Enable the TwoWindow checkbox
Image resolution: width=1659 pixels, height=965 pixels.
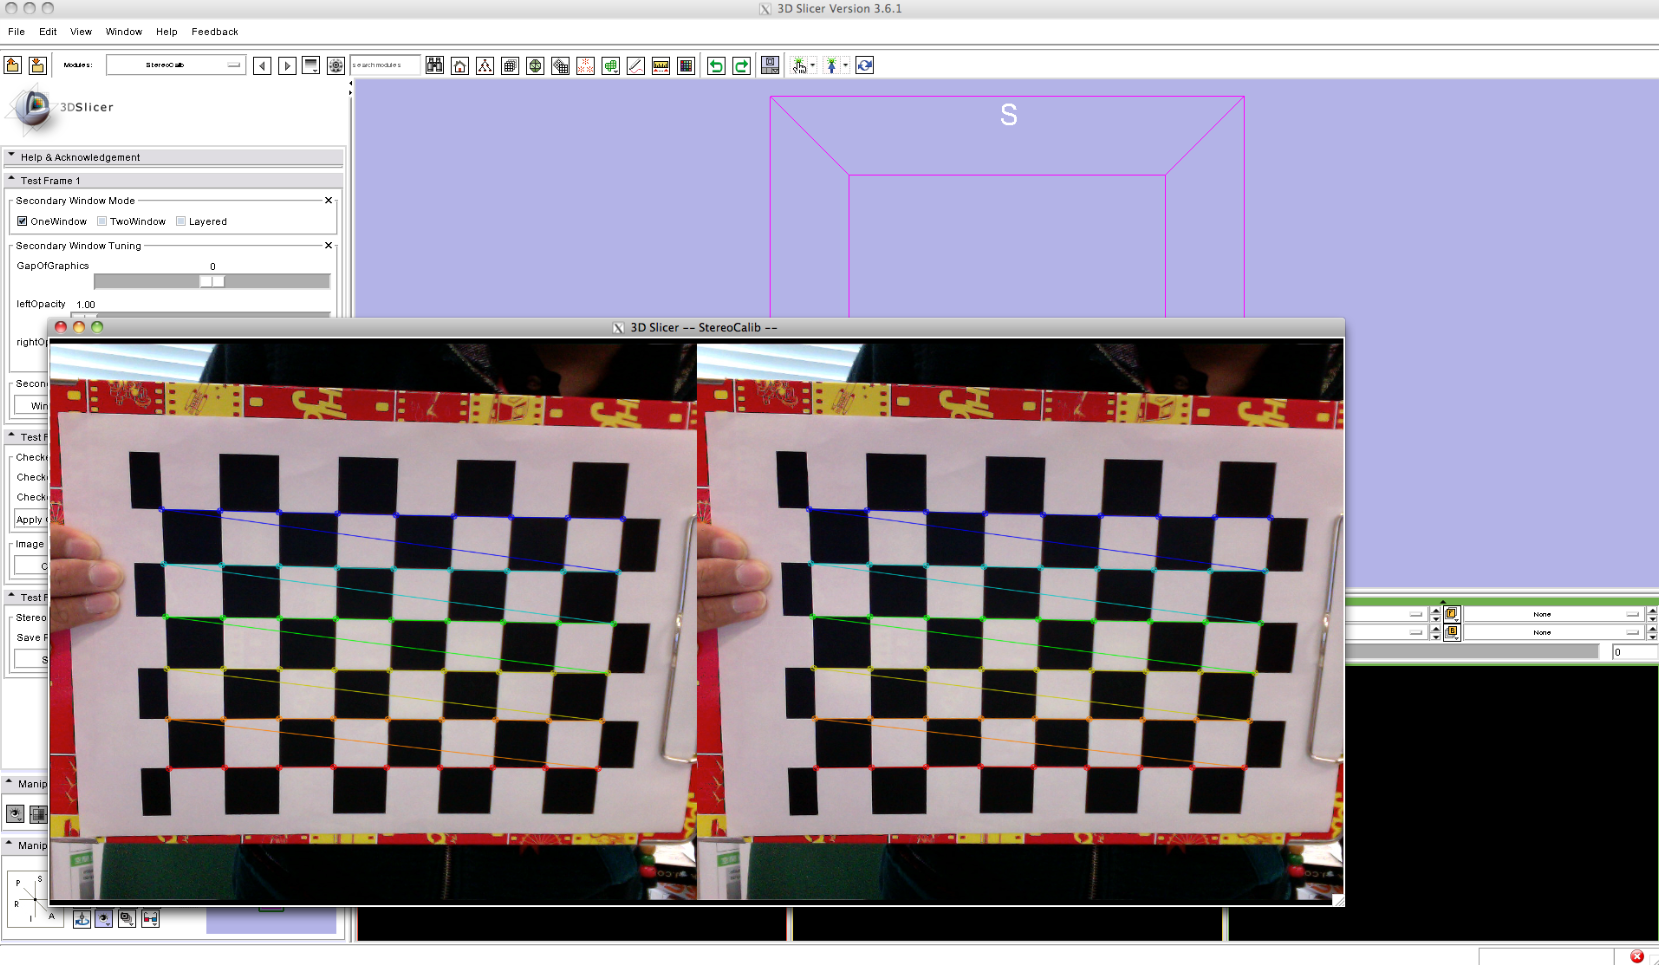pos(102,222)
